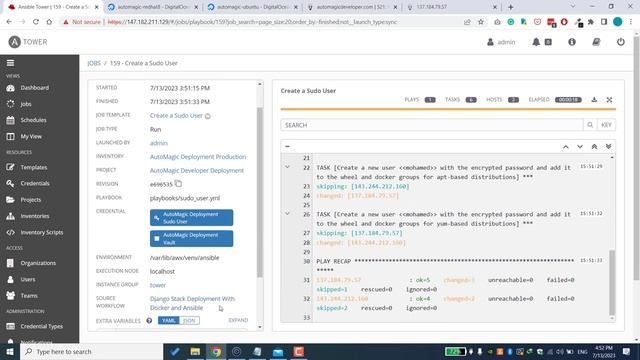Bookmark this page star icon
Viewport: 640px width, 360px height.
[x=481, y=22]
